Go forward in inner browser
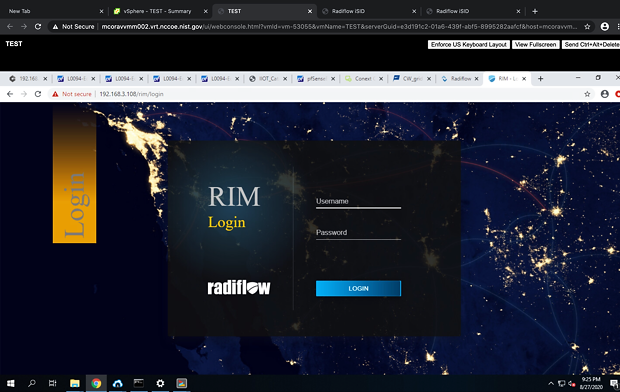The image size is (620, 392). [x=24, y=94]
